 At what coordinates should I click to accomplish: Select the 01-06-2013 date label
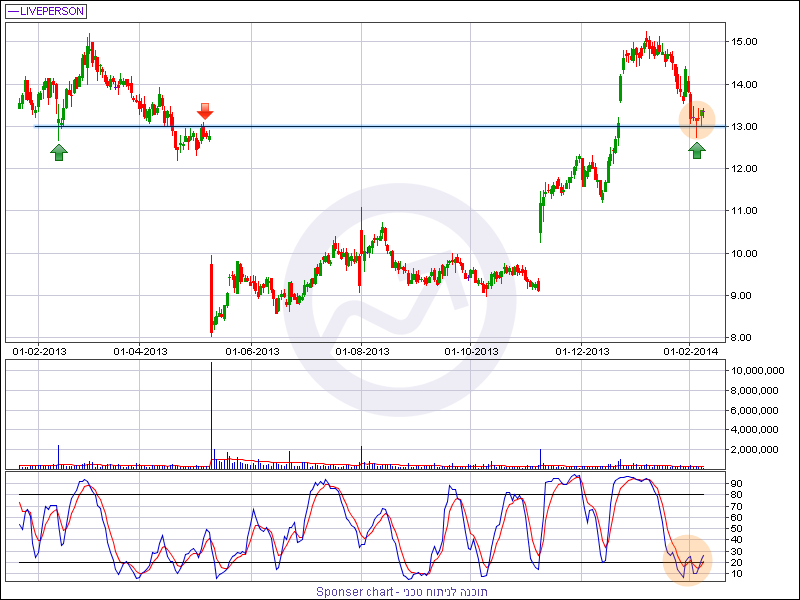[253, 352]
